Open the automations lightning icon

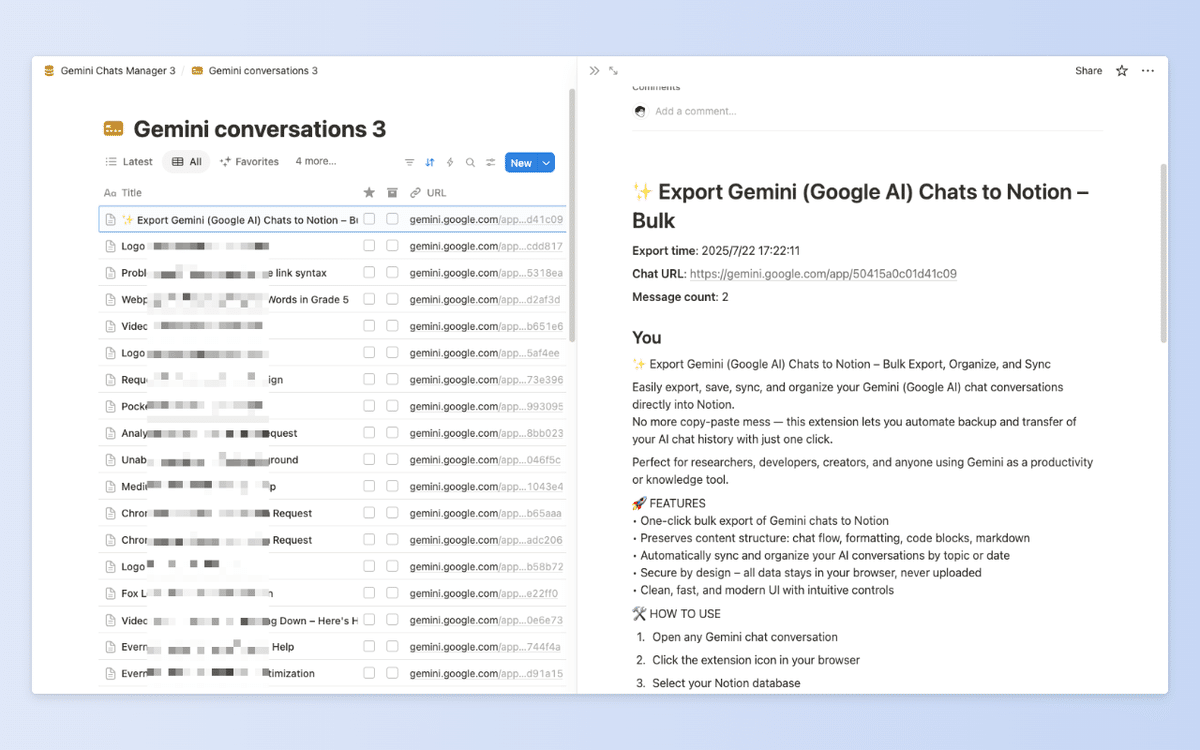click(450, 162)
